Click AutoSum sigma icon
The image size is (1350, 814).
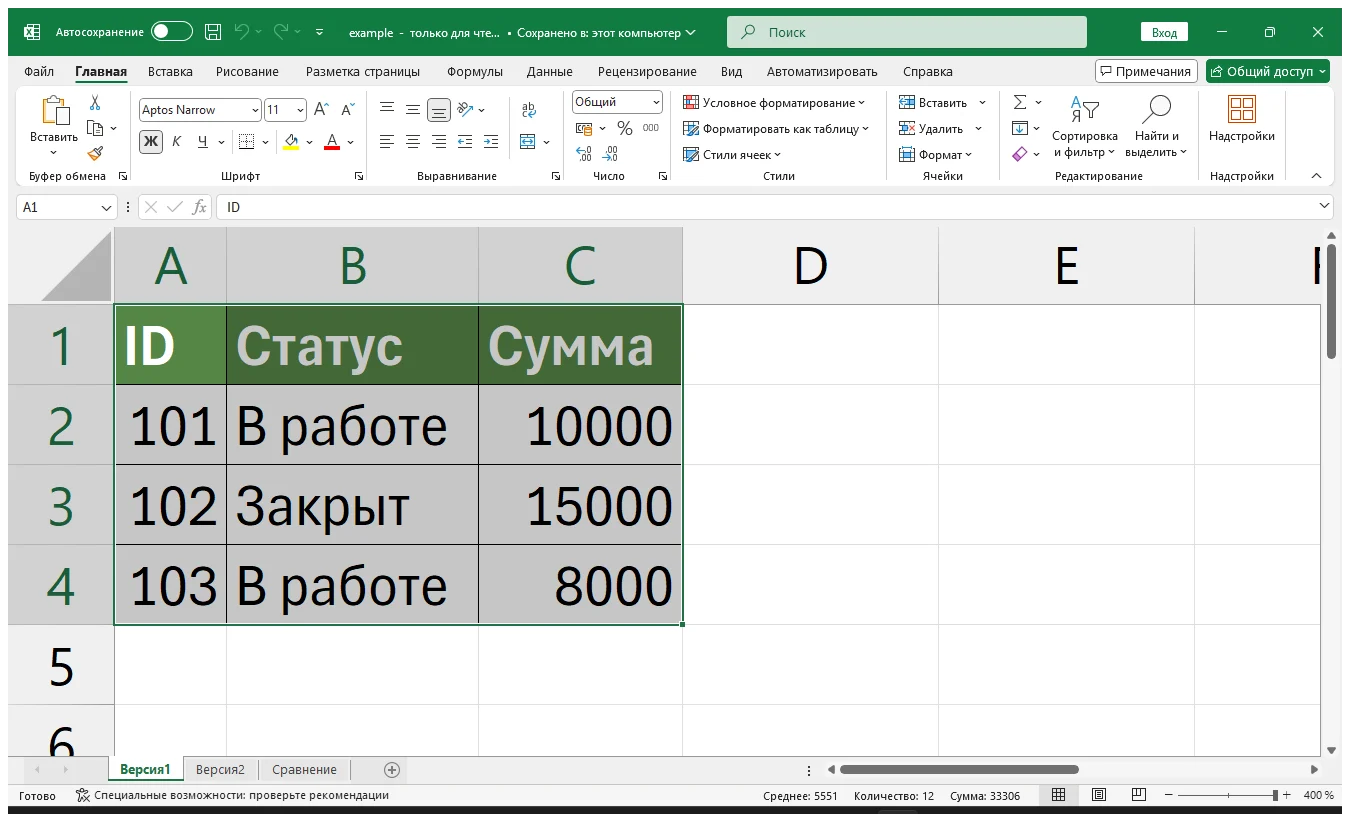(1020, 102)
